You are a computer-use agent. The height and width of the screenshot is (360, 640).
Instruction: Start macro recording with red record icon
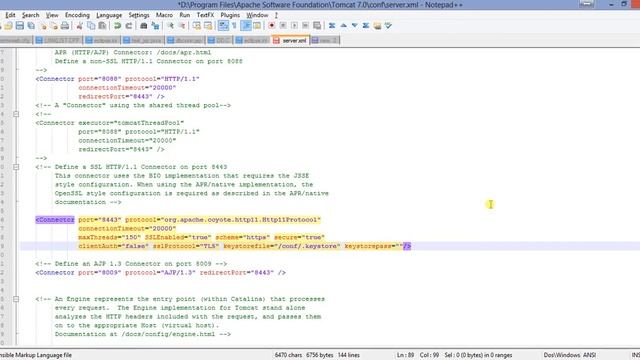click(272, 26)
